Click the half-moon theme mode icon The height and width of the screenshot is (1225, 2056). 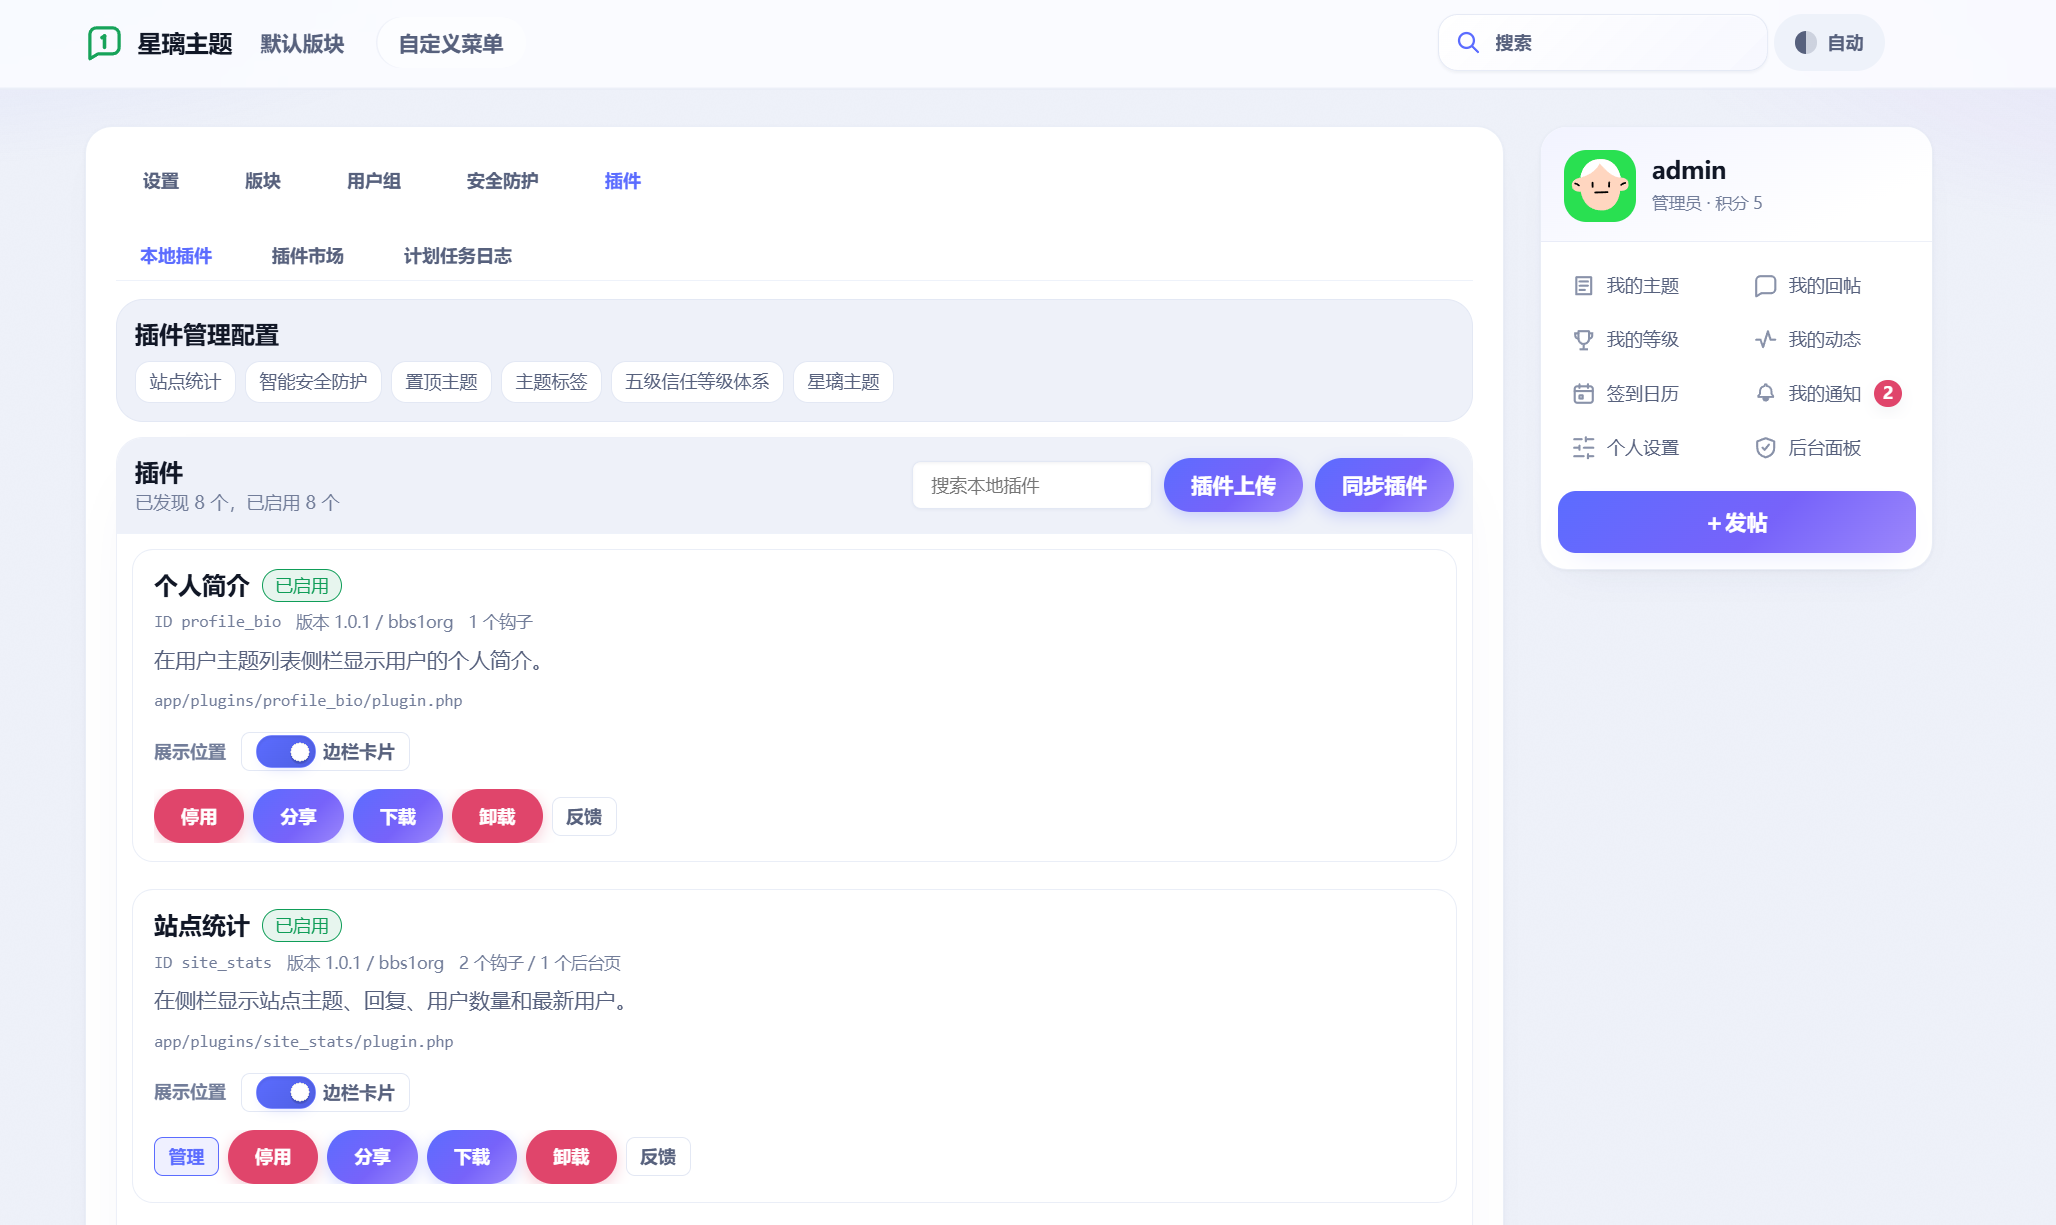point(1805,42)
